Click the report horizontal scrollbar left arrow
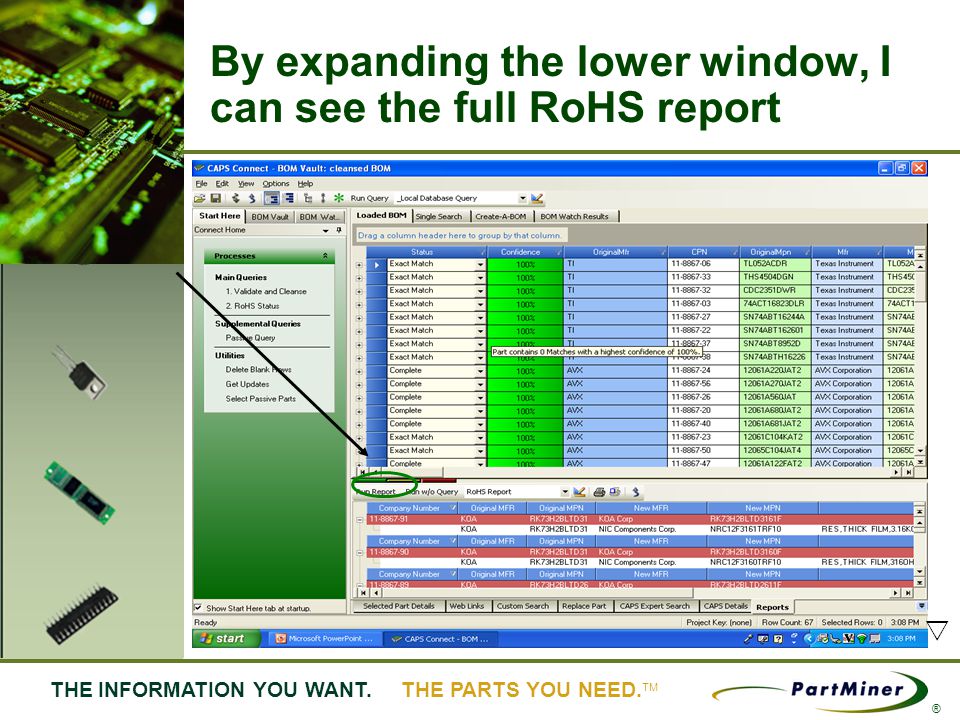This screenshot has width=960, height=720. point(375,593)
